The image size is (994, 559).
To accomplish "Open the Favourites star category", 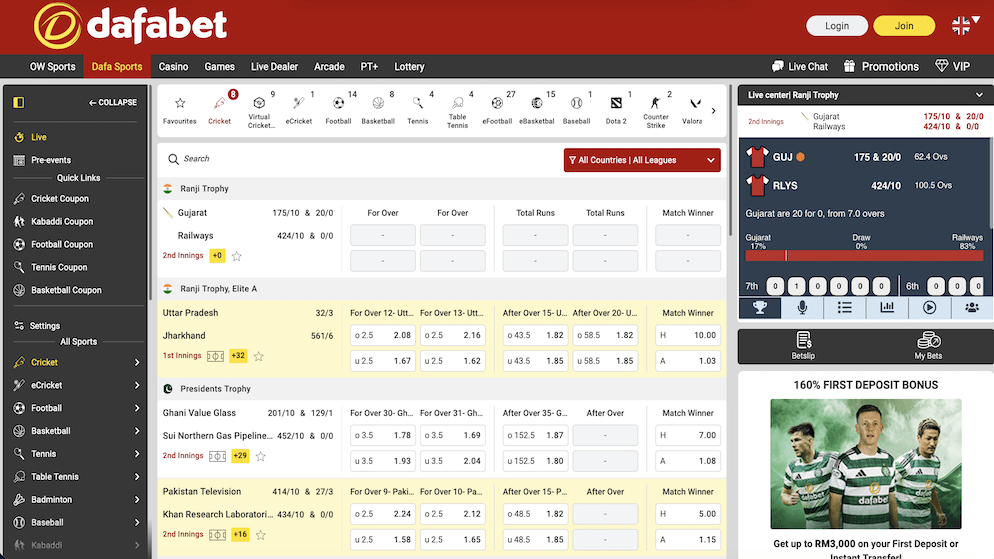I will [x=179, y=110].
